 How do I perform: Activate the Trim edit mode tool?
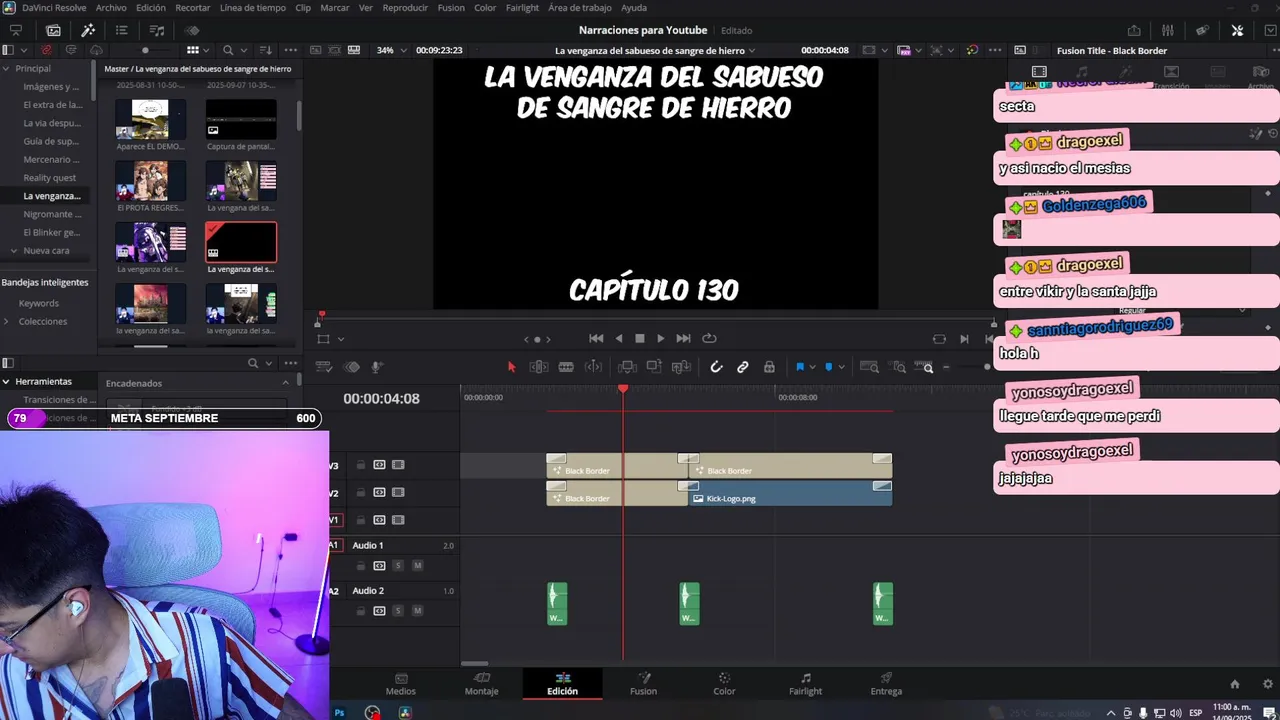point(538,367)
